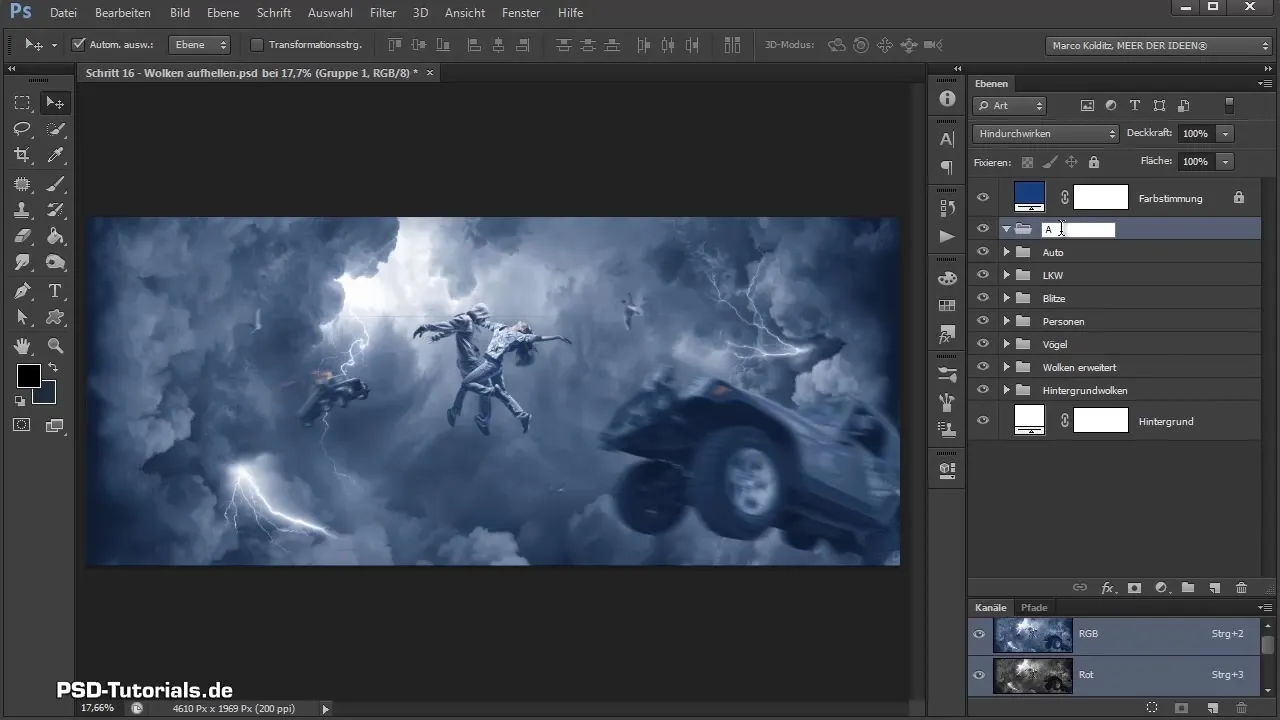The height and width of the screenshot is (720, 1280).
Task: Select the Quick Selection tool
Action: (x=55, y=128)
